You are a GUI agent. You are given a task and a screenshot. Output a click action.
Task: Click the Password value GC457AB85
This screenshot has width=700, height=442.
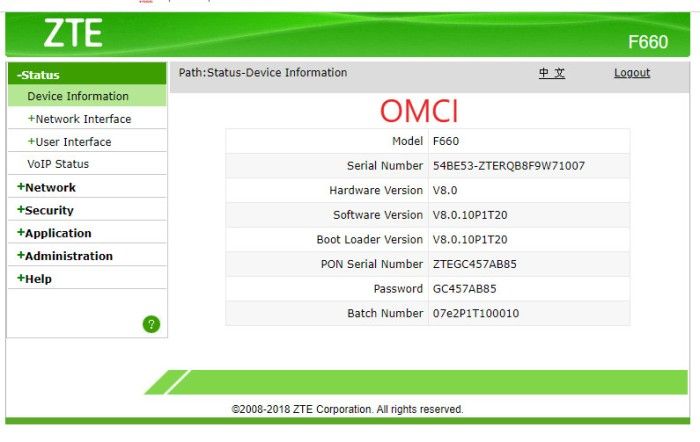point(464,289)
